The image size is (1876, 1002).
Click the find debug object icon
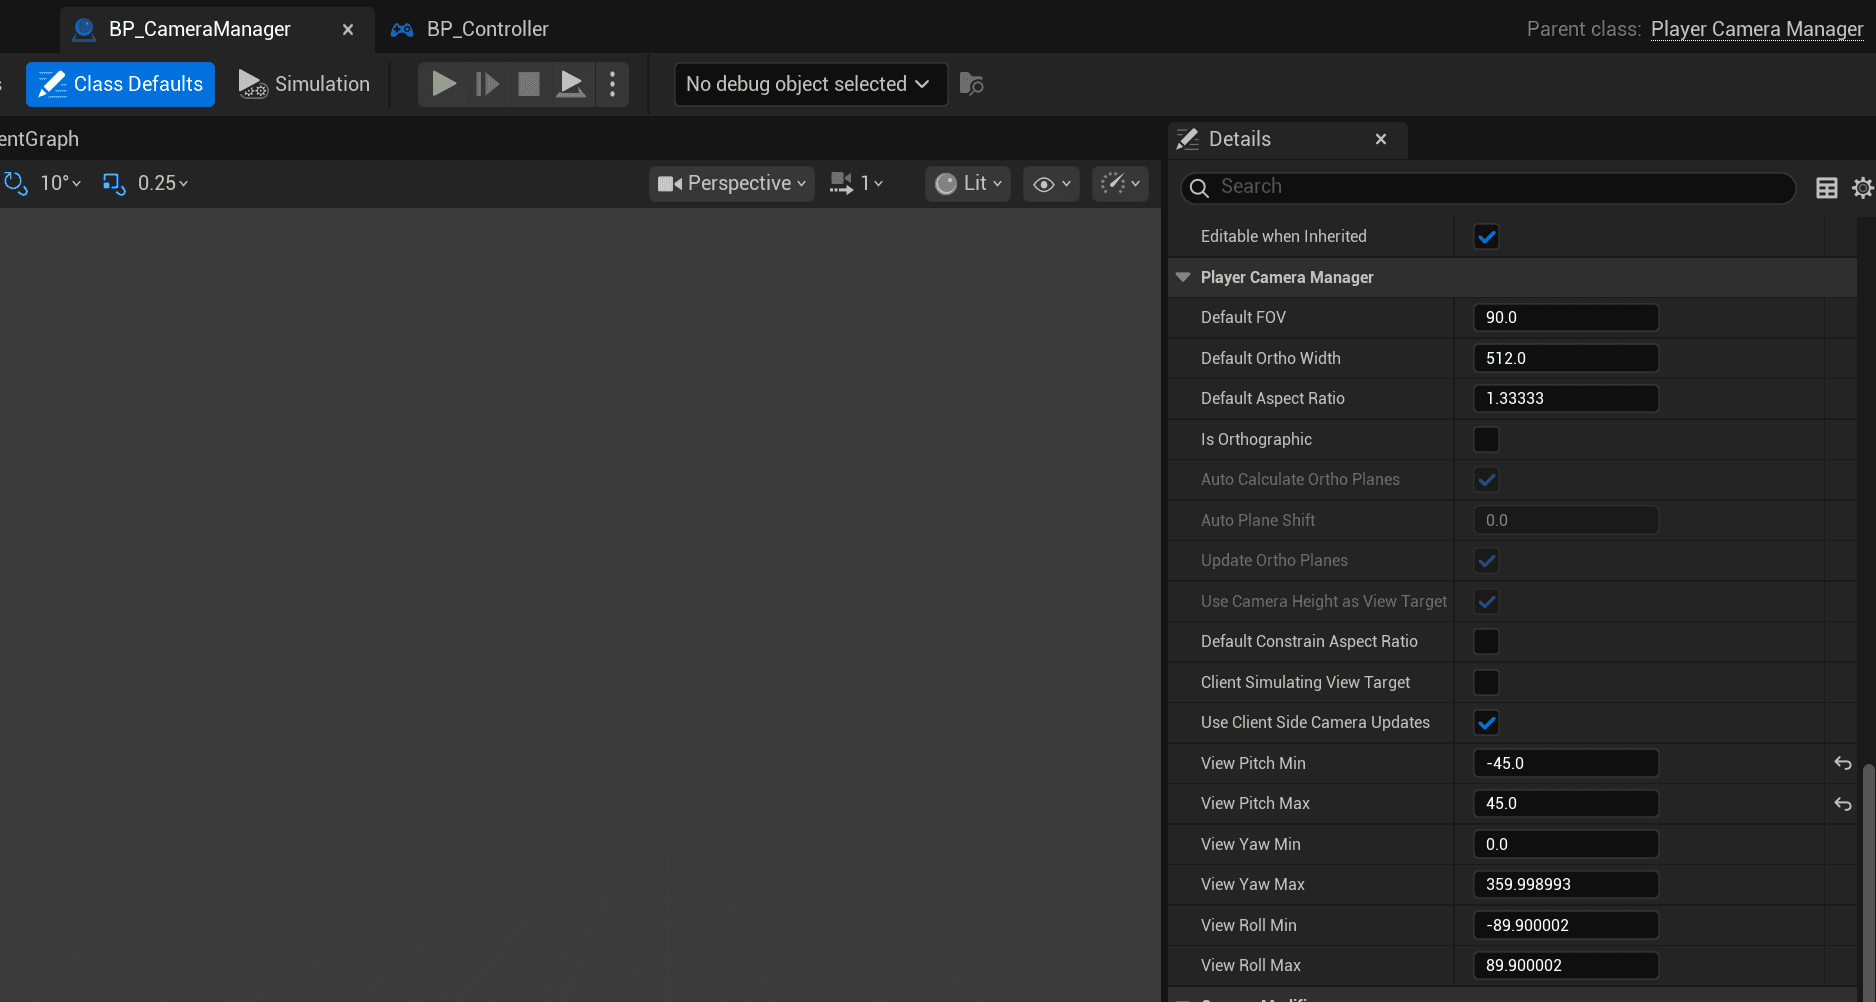[x=971, y=84]
